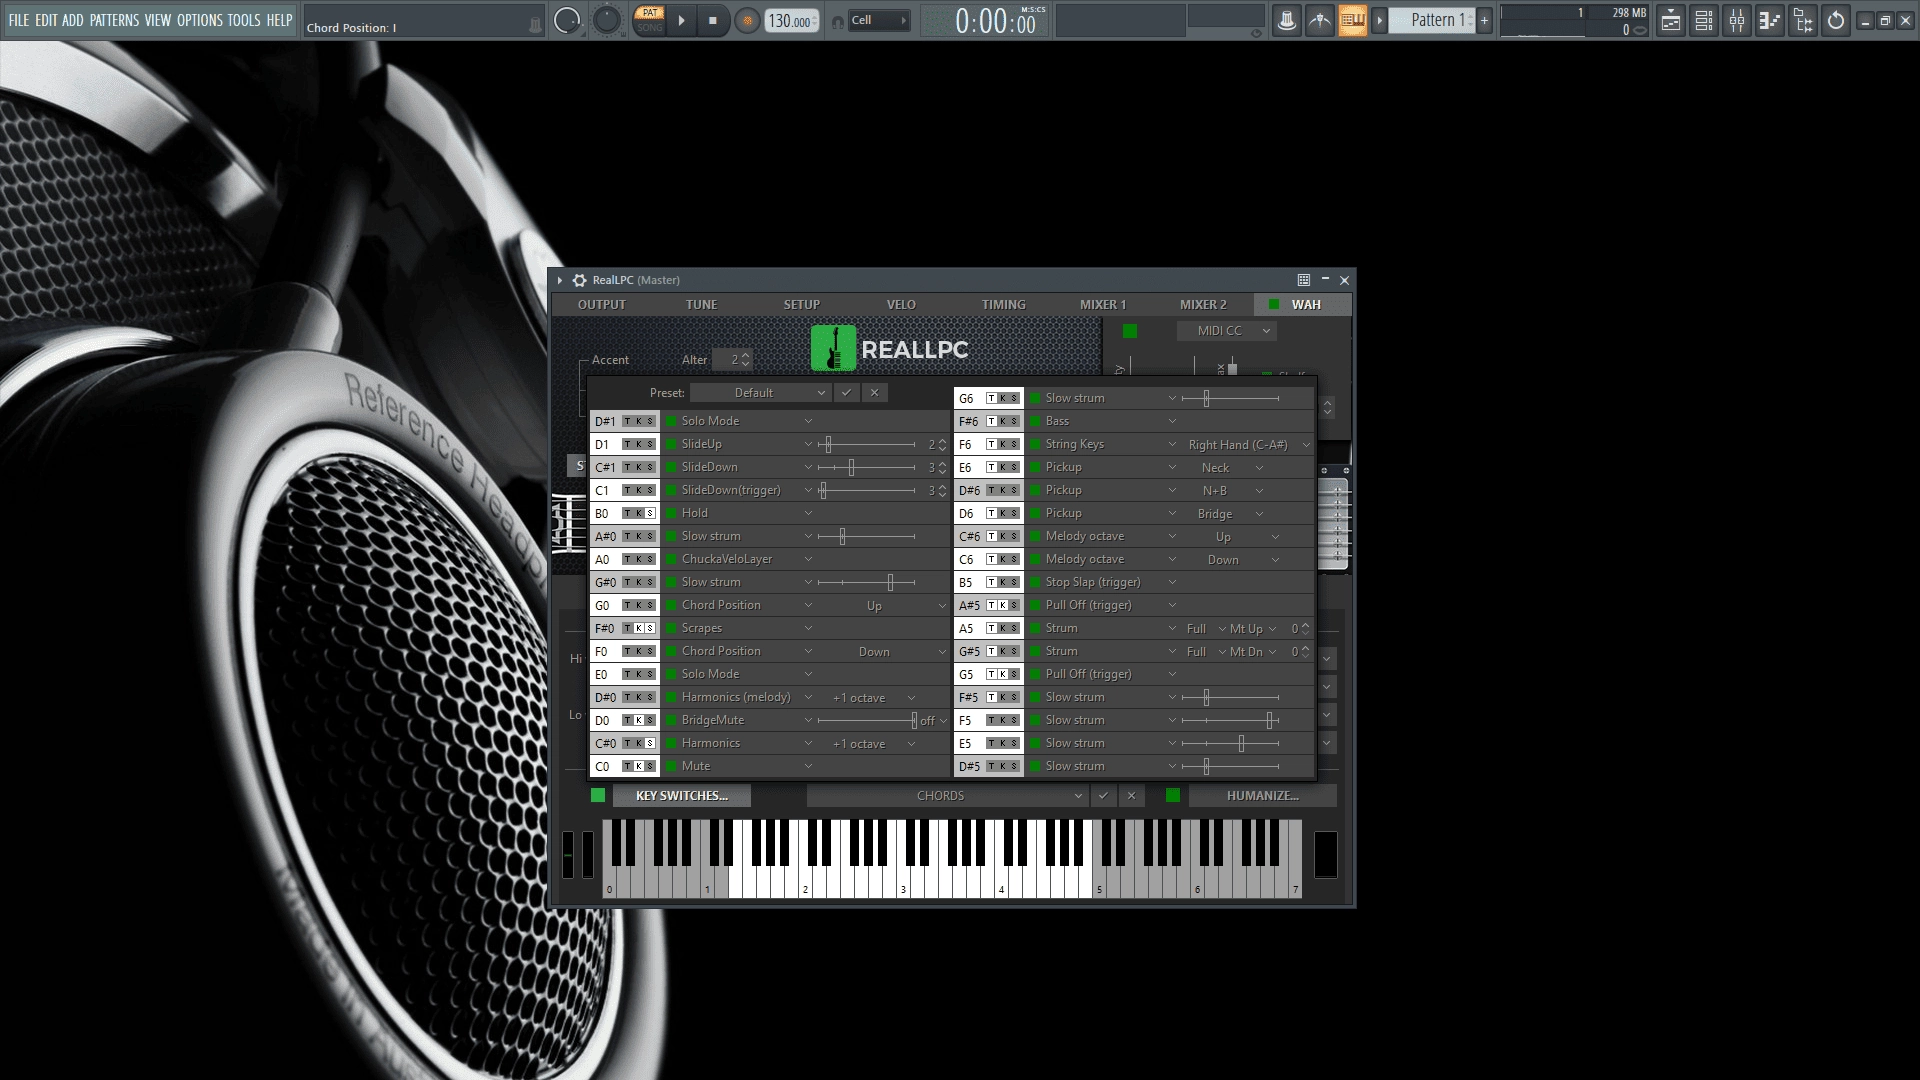Toggle the metronome icon

coord(1286,20)
